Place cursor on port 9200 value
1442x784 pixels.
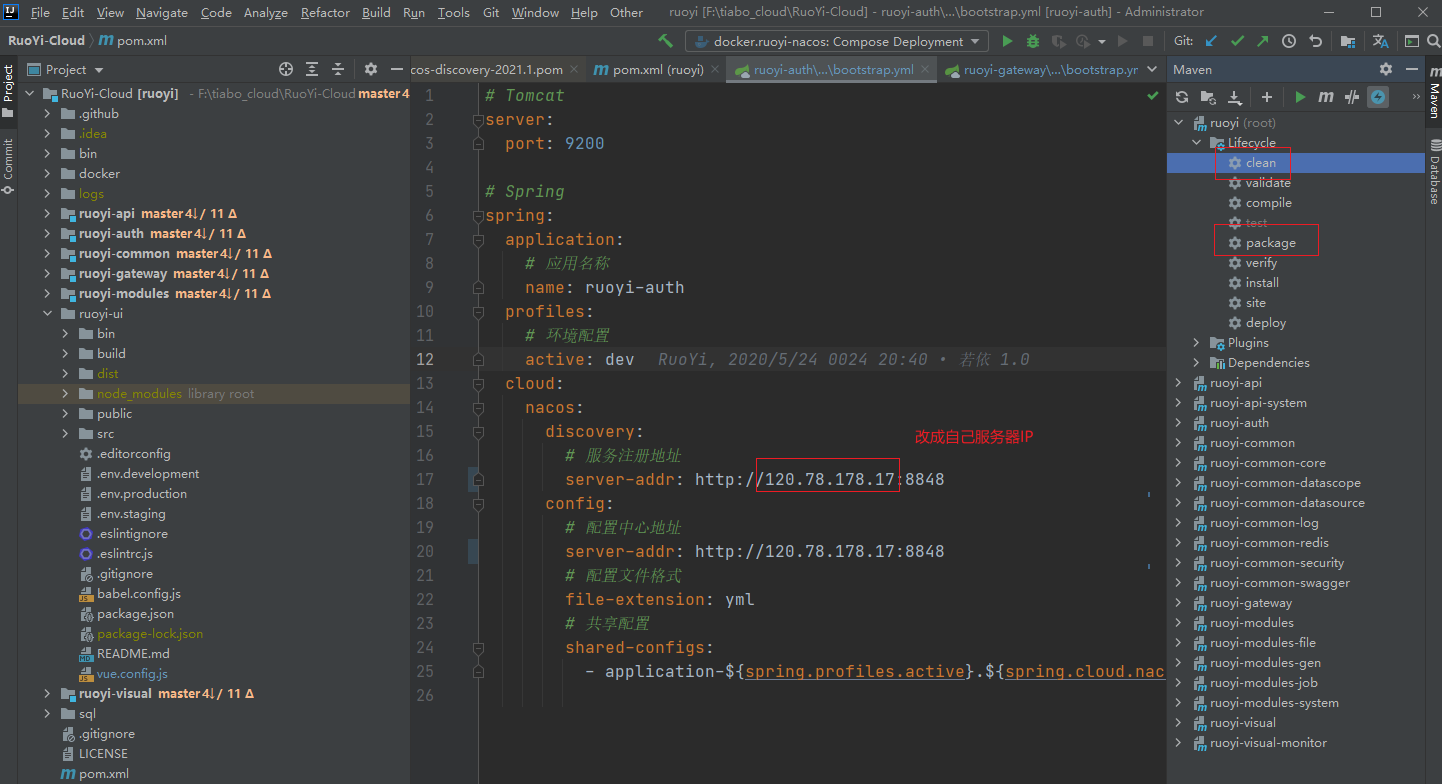584,143
